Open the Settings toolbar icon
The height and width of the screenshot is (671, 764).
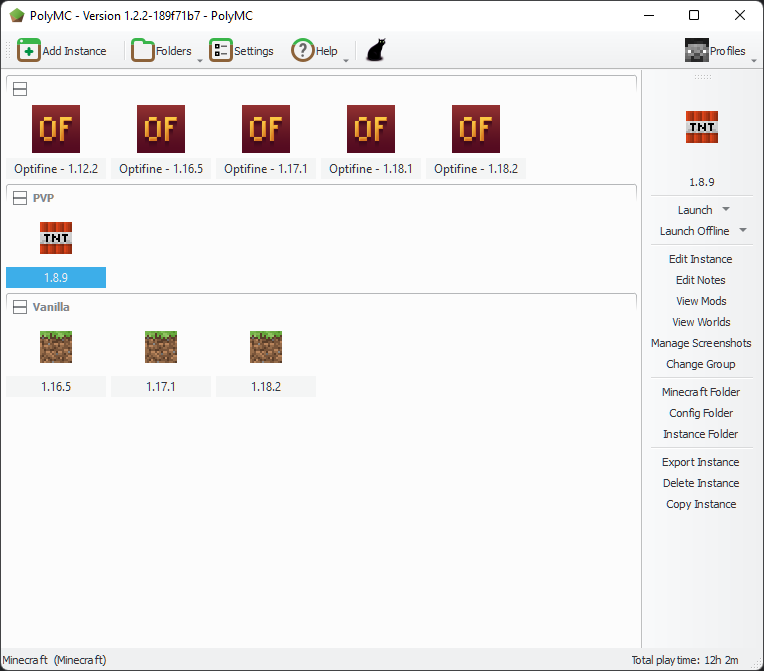click(221, 50)
